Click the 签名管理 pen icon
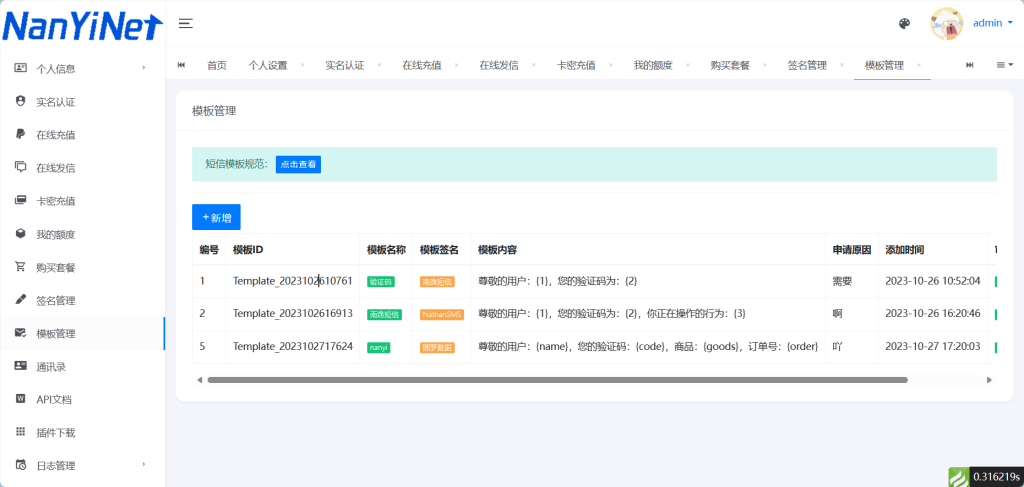The image size is (1024, 487). pyautogui.click(x=20, y=300)
